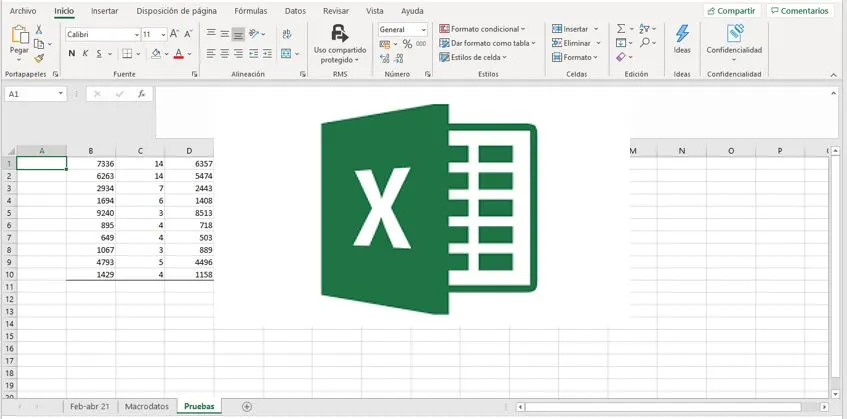Open the Name Box dropdown arrow
This screenshot has height=419, width=847.
click(x=60, y=94)
